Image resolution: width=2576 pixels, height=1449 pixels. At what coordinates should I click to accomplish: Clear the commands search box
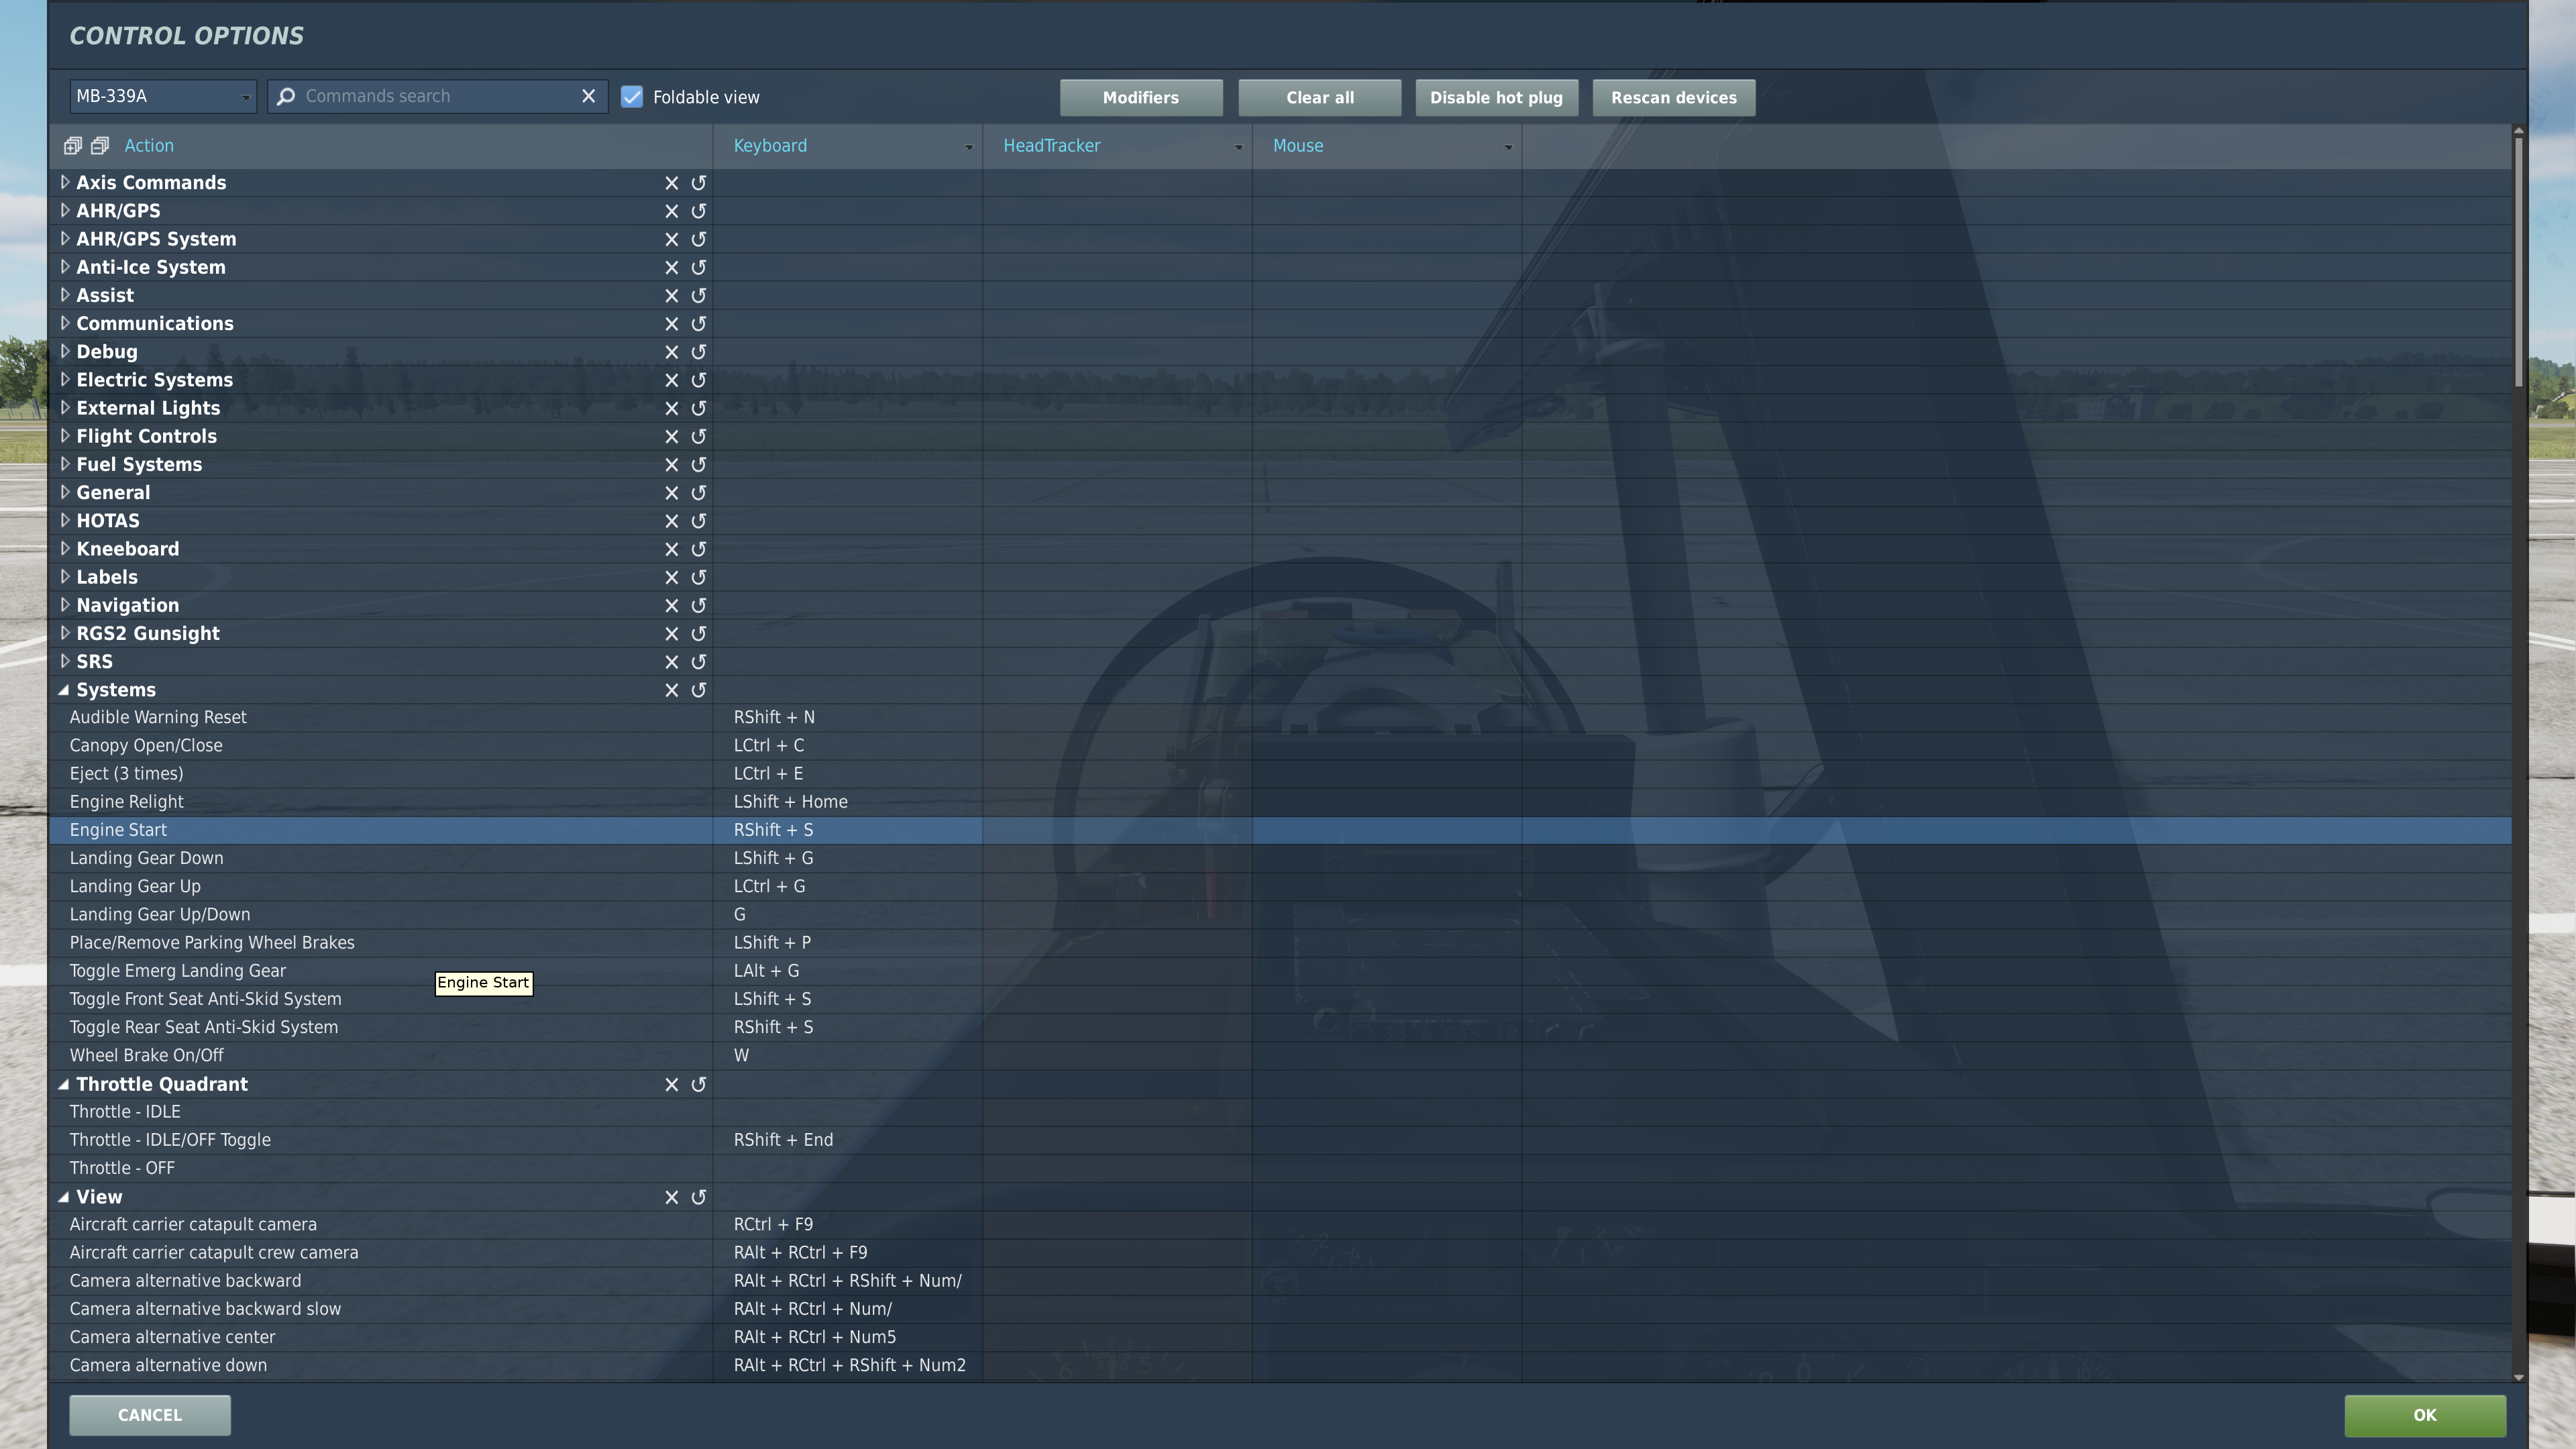pyautogui.click(x=588, y=96)
